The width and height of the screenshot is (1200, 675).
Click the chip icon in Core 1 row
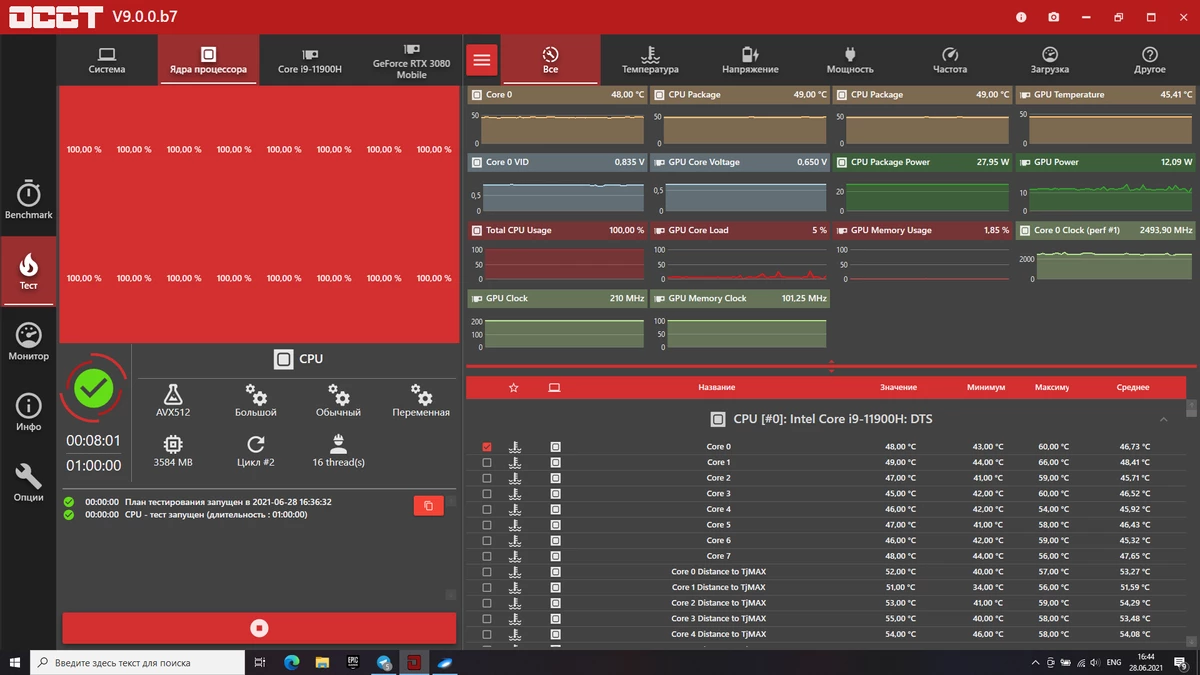point(555,462)
